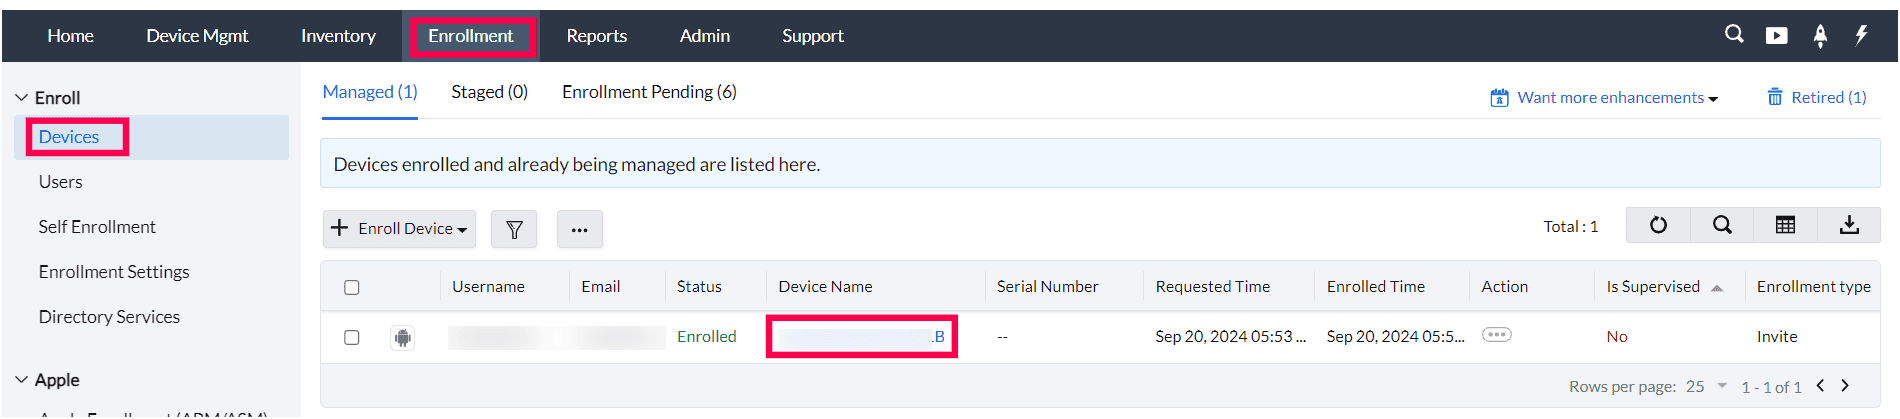Click the rocket icon in header
Viewport: 1900px width, 419px height.
point(1820,36)
